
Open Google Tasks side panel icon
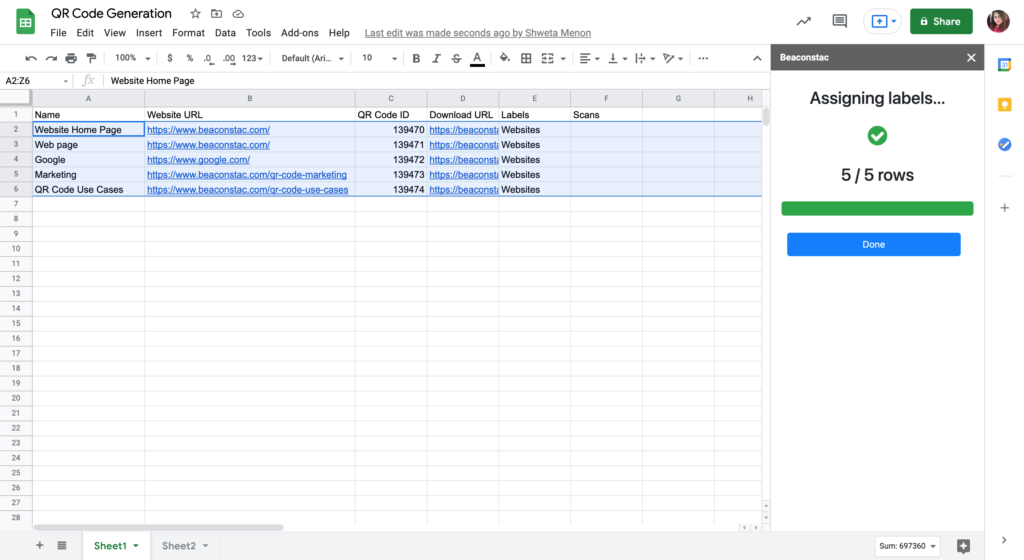pyautogui.click(x=1004, y=144)
